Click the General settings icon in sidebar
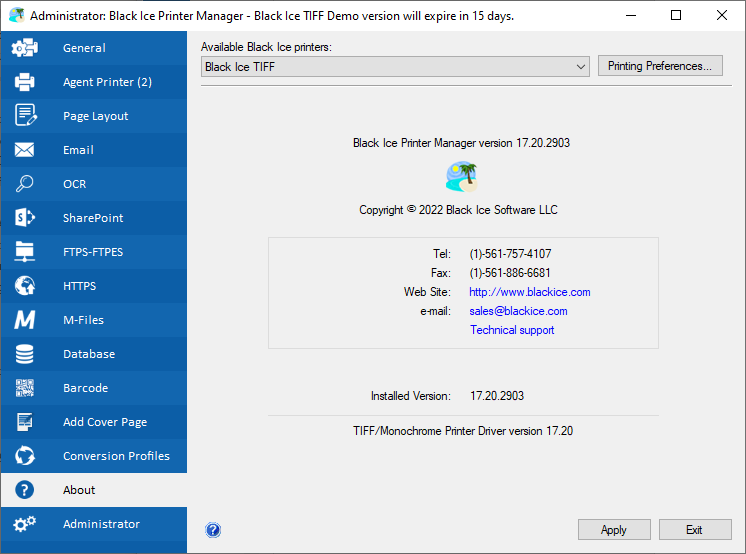 [x=25, y=48]
